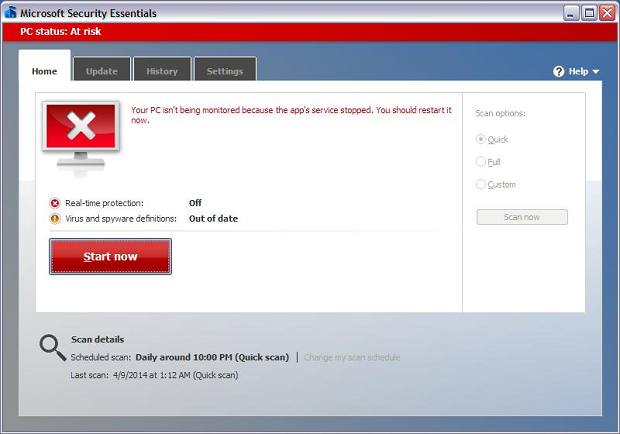620x434 pixels.
Task: Click 'Daily around 10:00 PM (Quick scan)' text
Action: 212,357
